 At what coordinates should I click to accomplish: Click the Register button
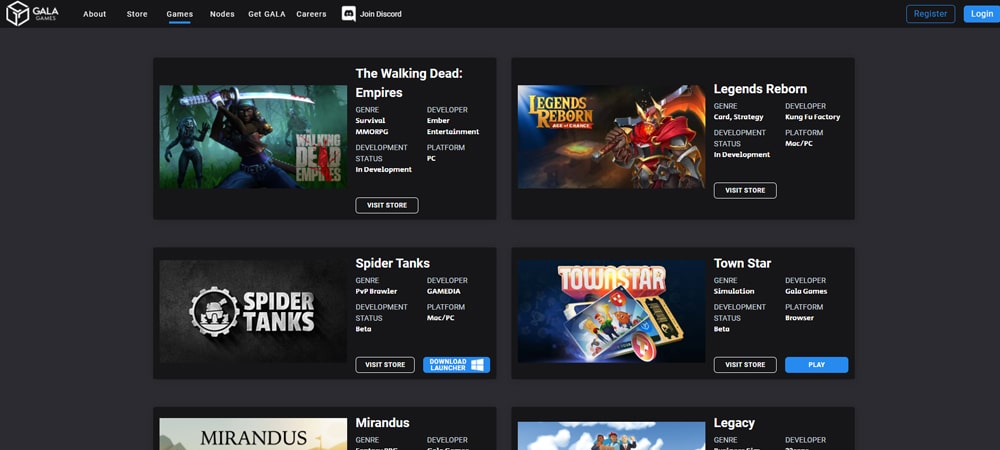(930, 14)
